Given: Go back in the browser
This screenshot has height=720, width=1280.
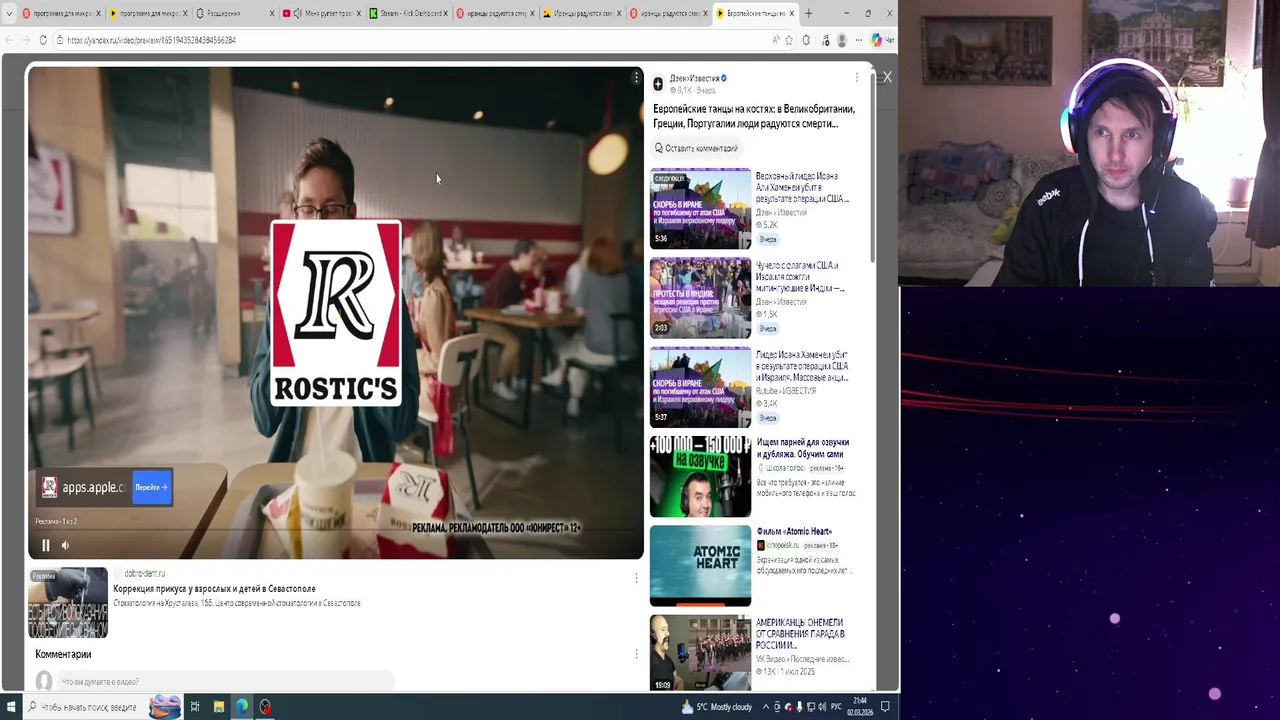Looking at the screenshot, I should click(x=9, y=40).
